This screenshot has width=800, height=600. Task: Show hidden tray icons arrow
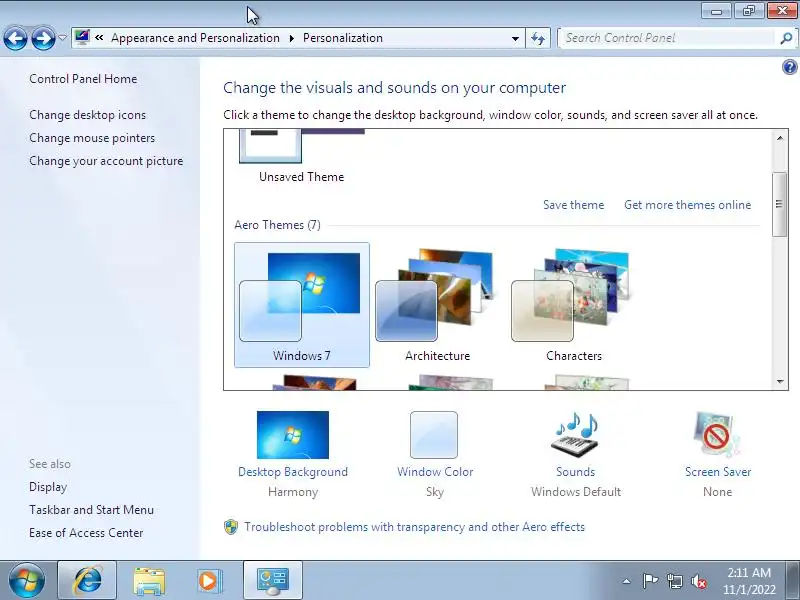627,581
